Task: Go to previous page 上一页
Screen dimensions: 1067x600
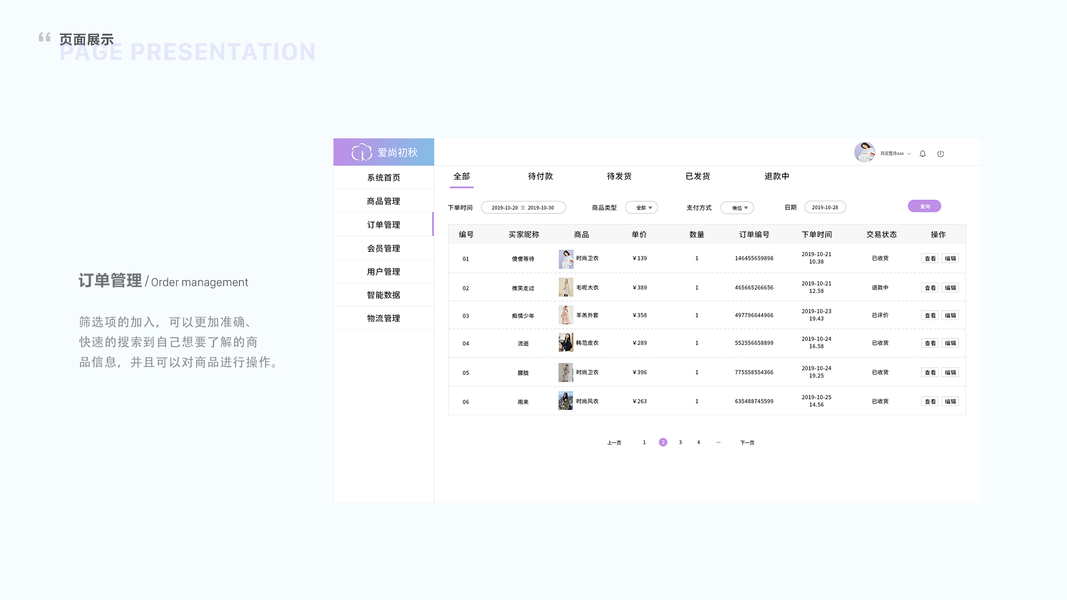Action: click(614, 443)
